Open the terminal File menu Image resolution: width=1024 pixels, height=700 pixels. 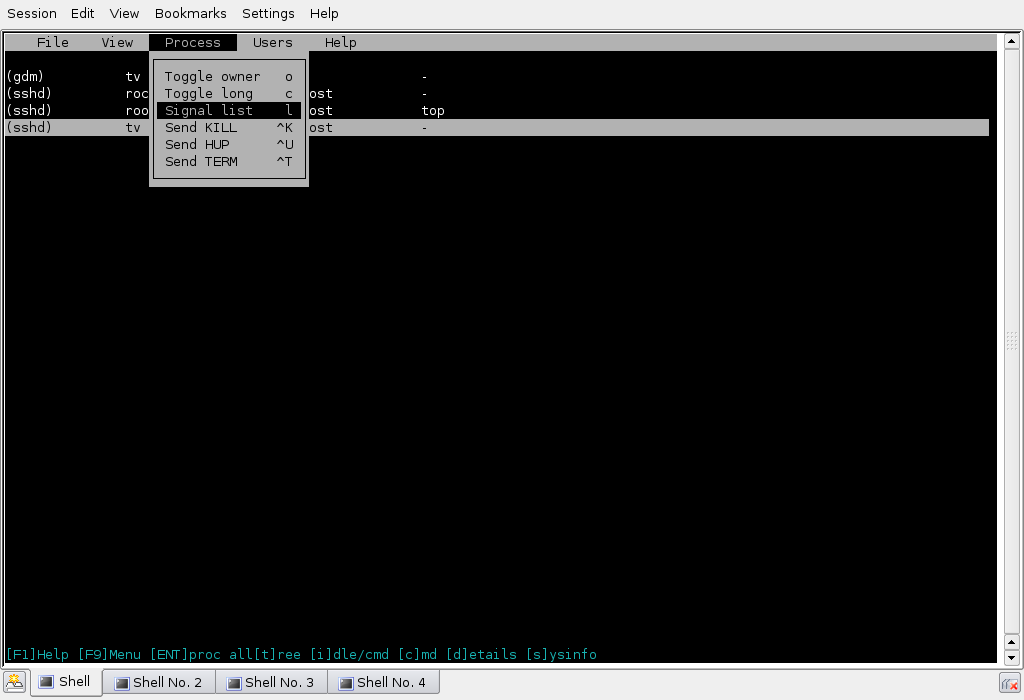[52, 42]
